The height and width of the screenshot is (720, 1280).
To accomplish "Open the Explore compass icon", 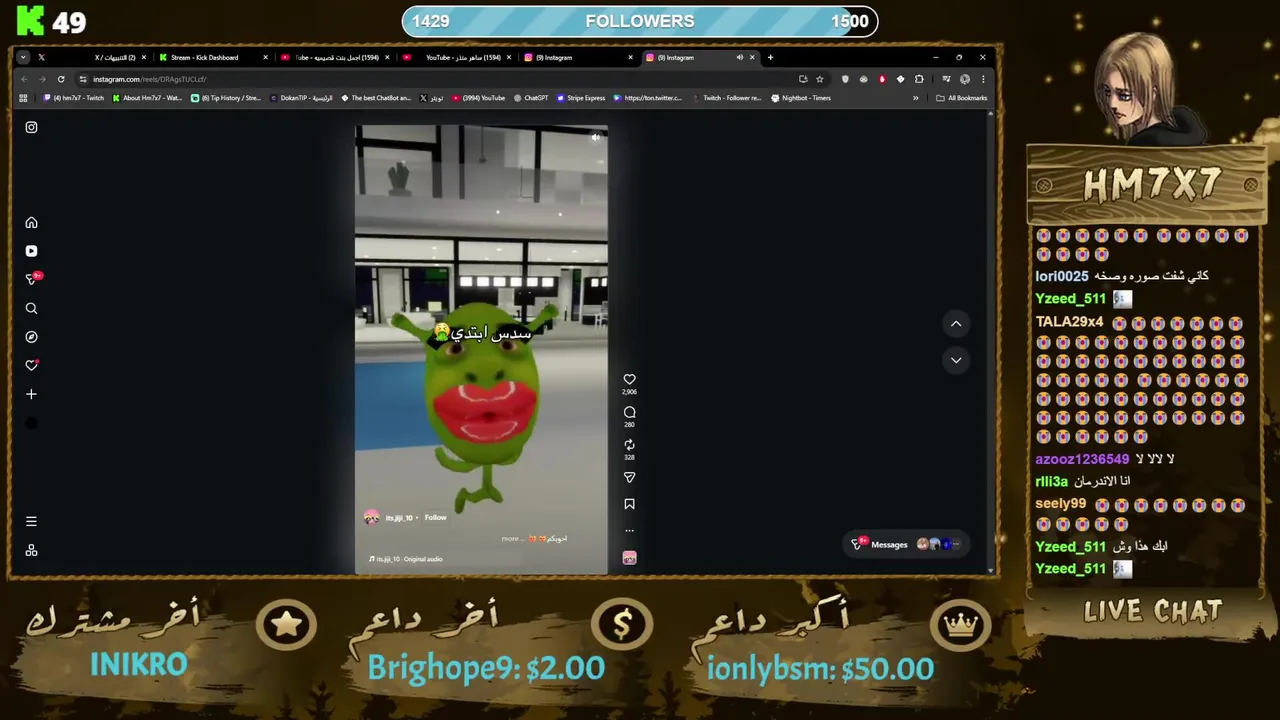I will point(31,337).
